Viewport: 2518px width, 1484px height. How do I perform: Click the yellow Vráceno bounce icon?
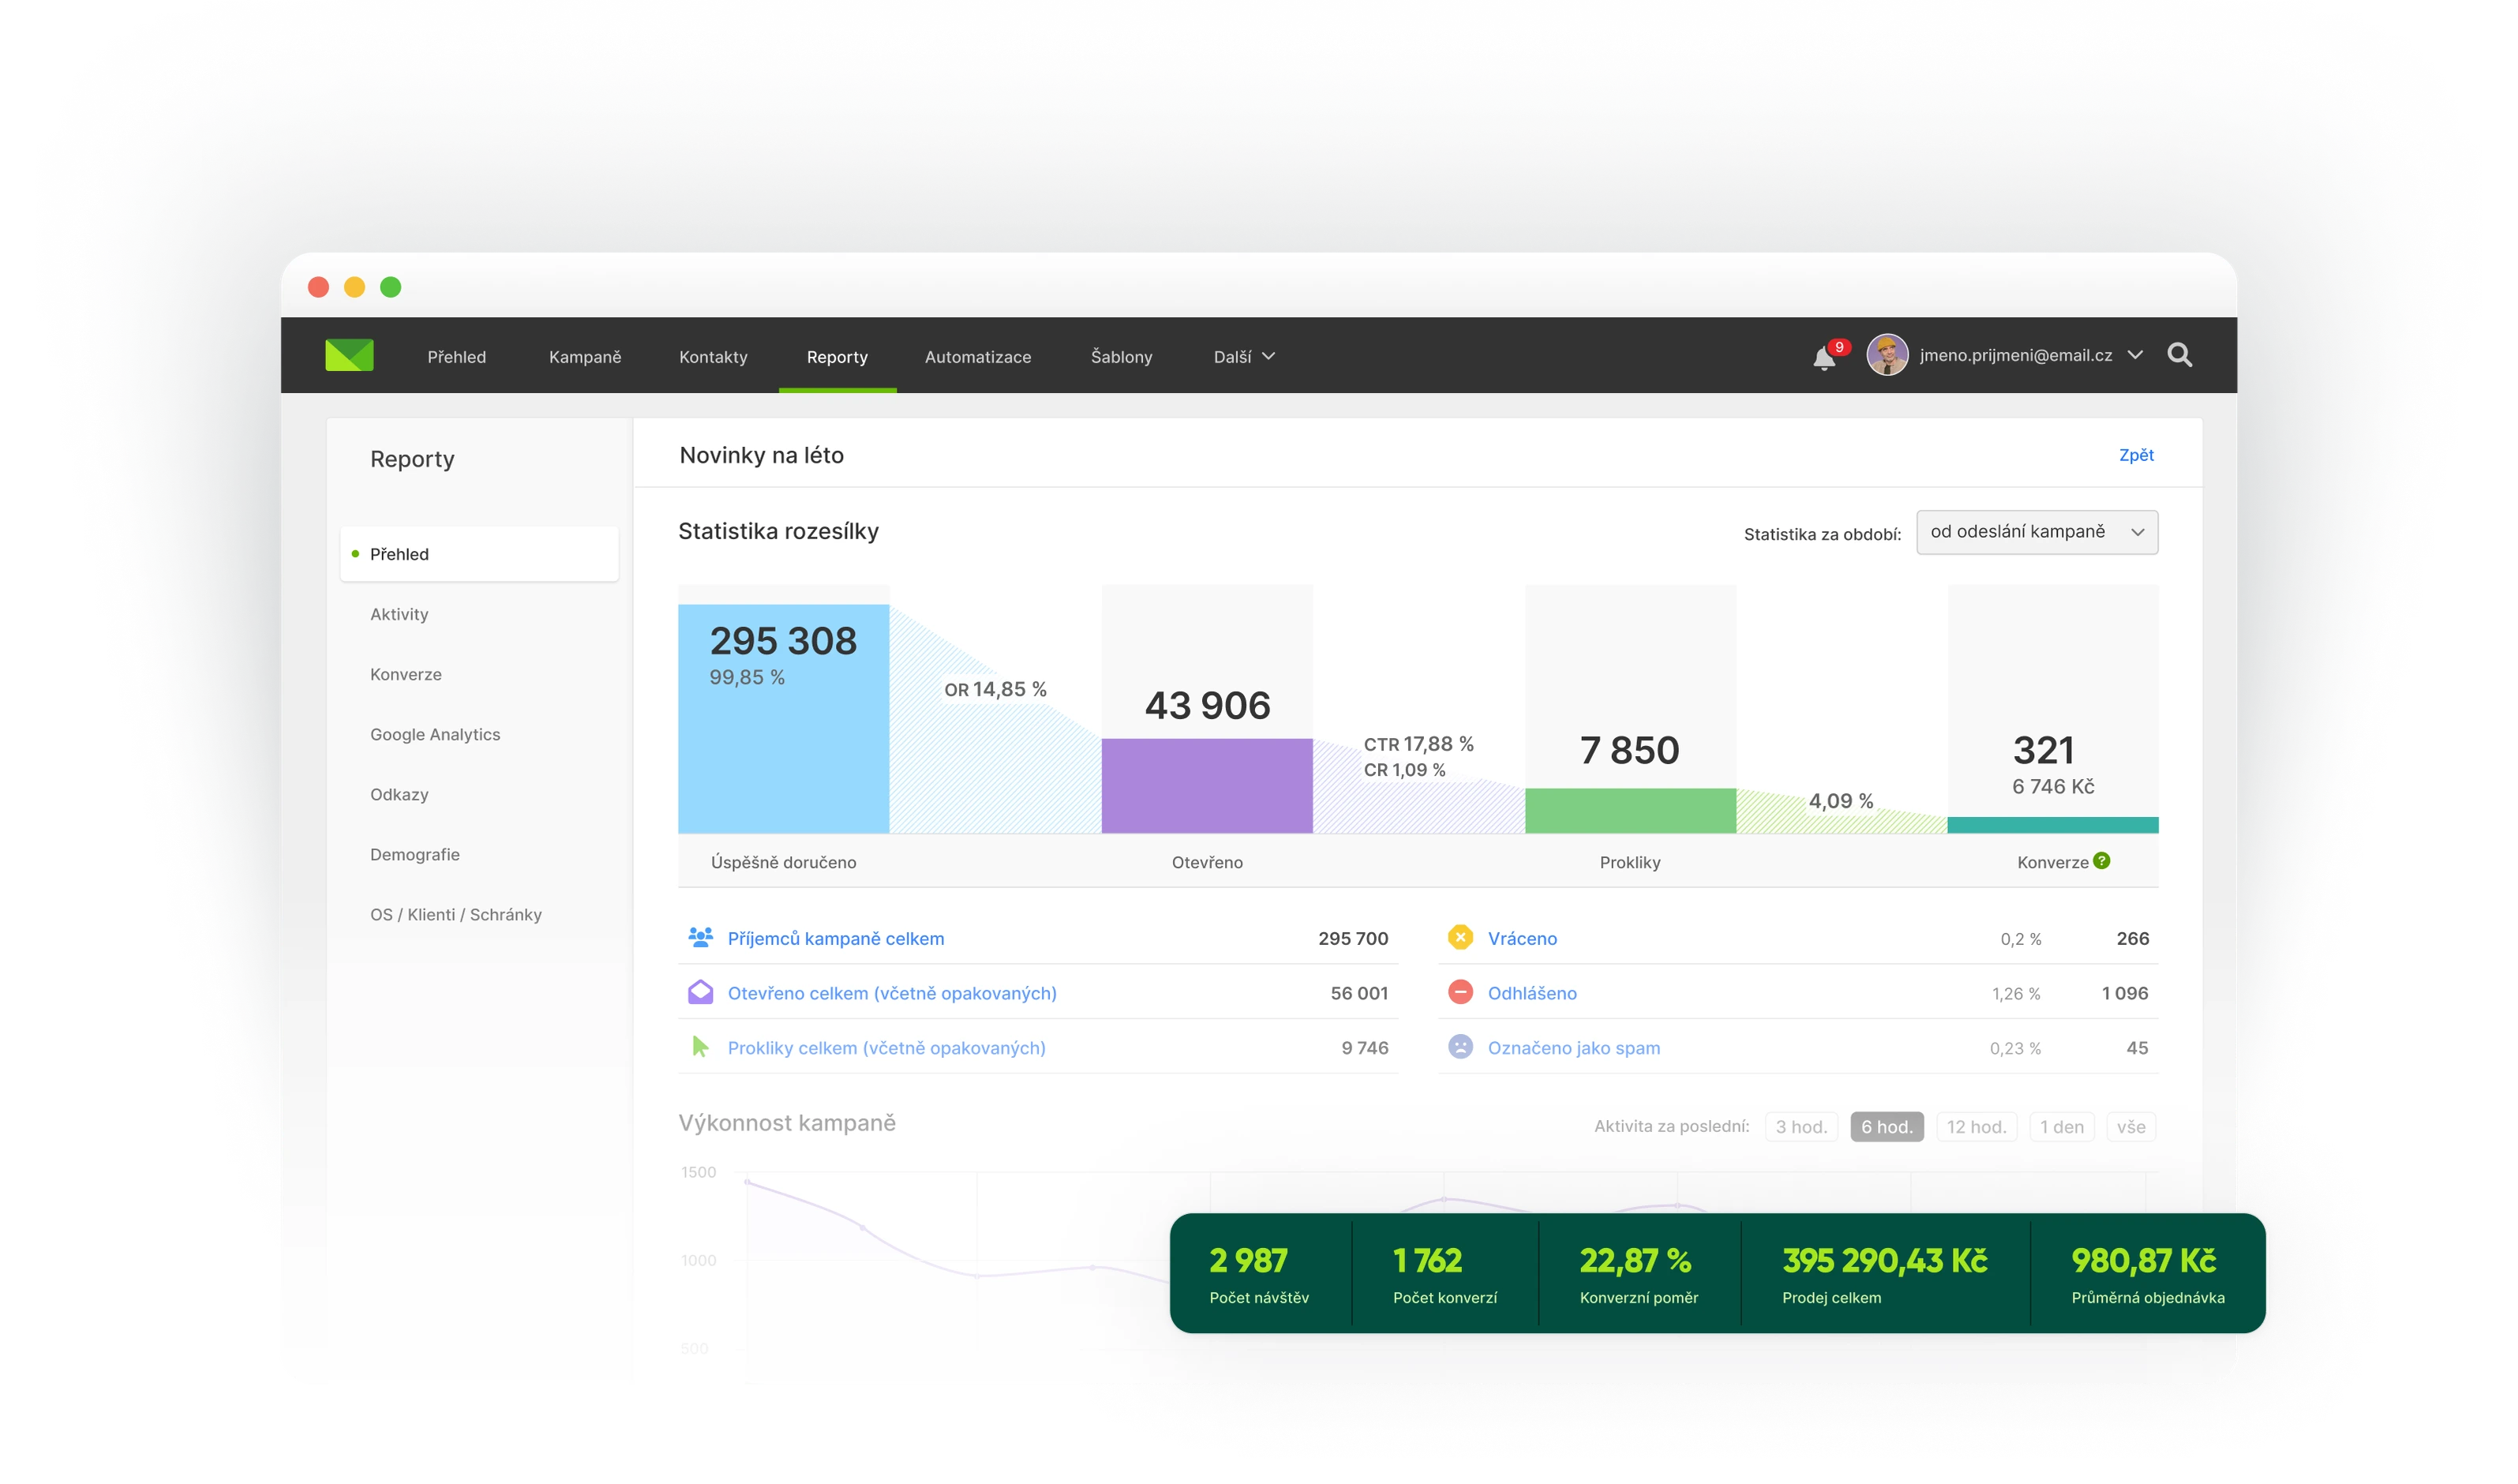[x=1460, y=938]
